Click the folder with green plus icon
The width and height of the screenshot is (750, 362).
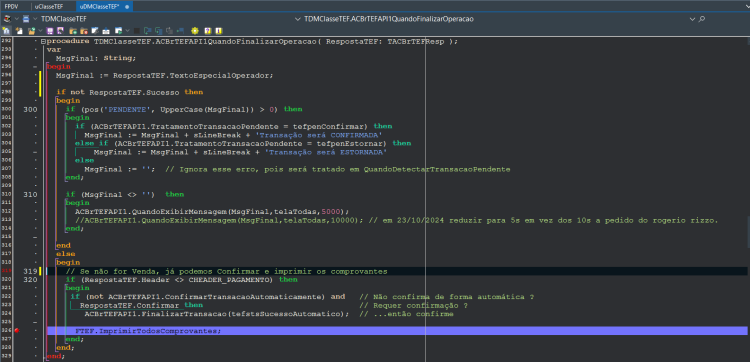(73, 31)
